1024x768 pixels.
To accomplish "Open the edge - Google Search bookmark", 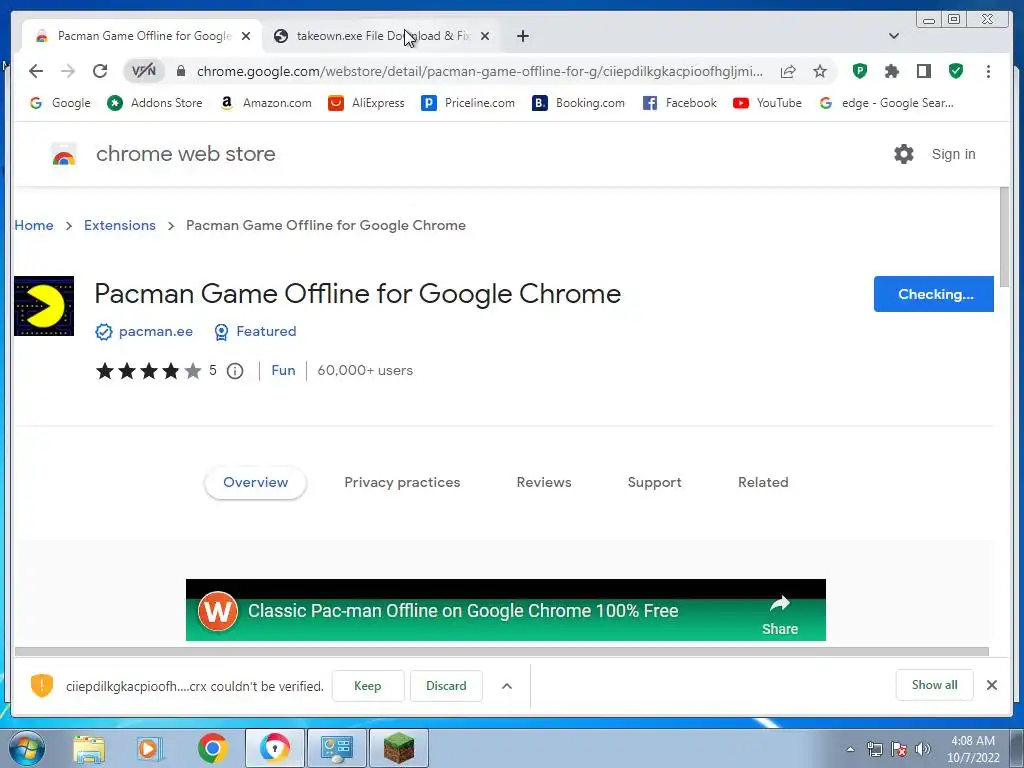I will point(887,103).
